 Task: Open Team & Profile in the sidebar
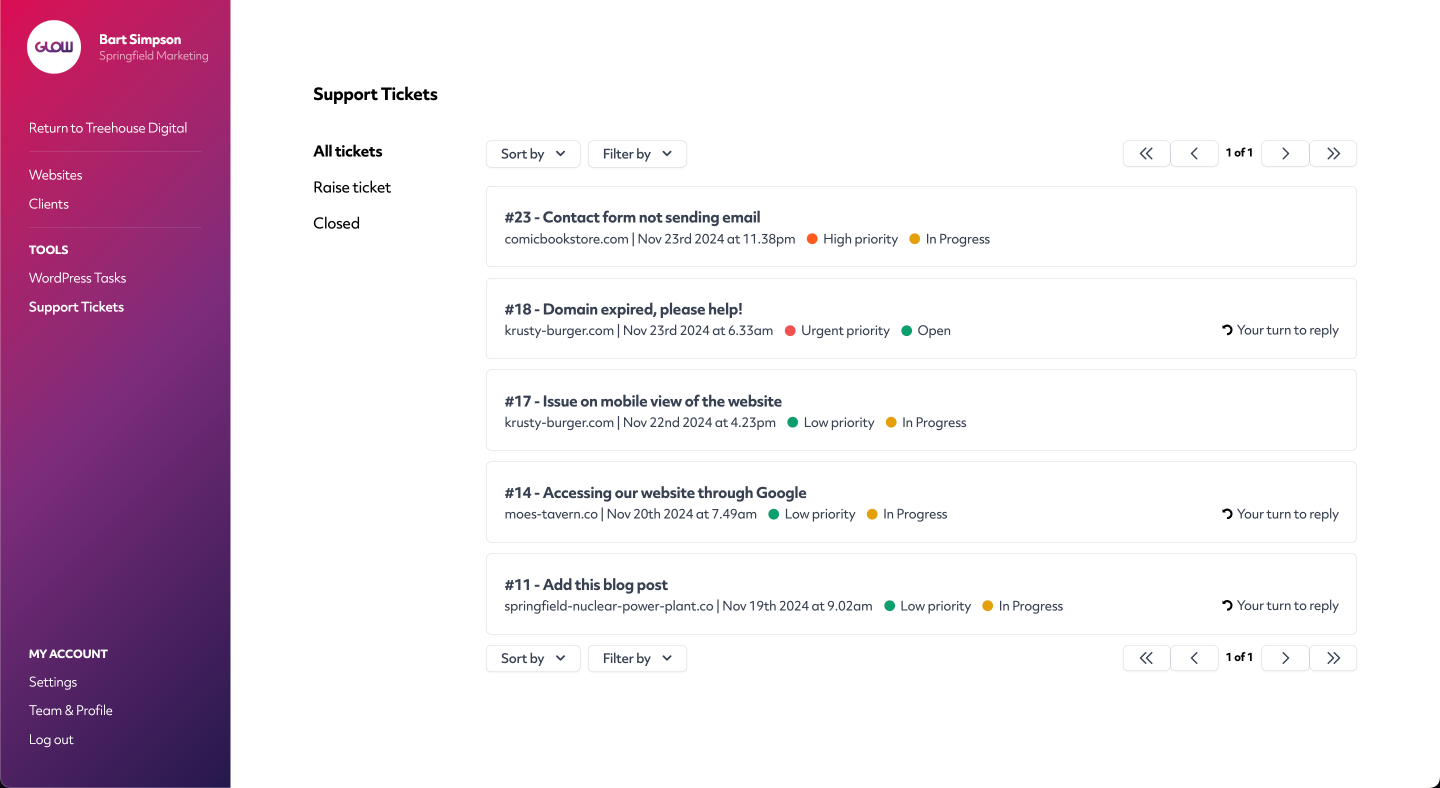(71, 710)
